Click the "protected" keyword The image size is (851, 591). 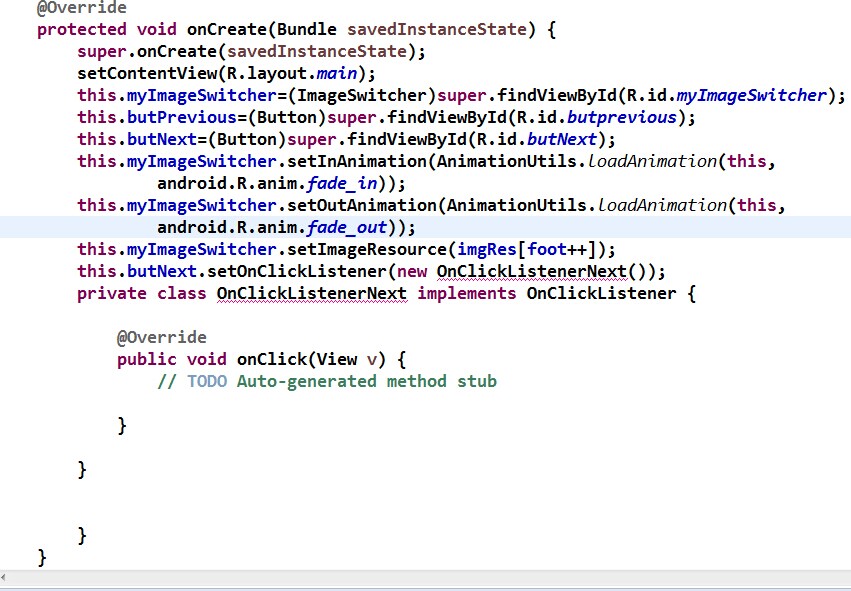tap(81, 29)
